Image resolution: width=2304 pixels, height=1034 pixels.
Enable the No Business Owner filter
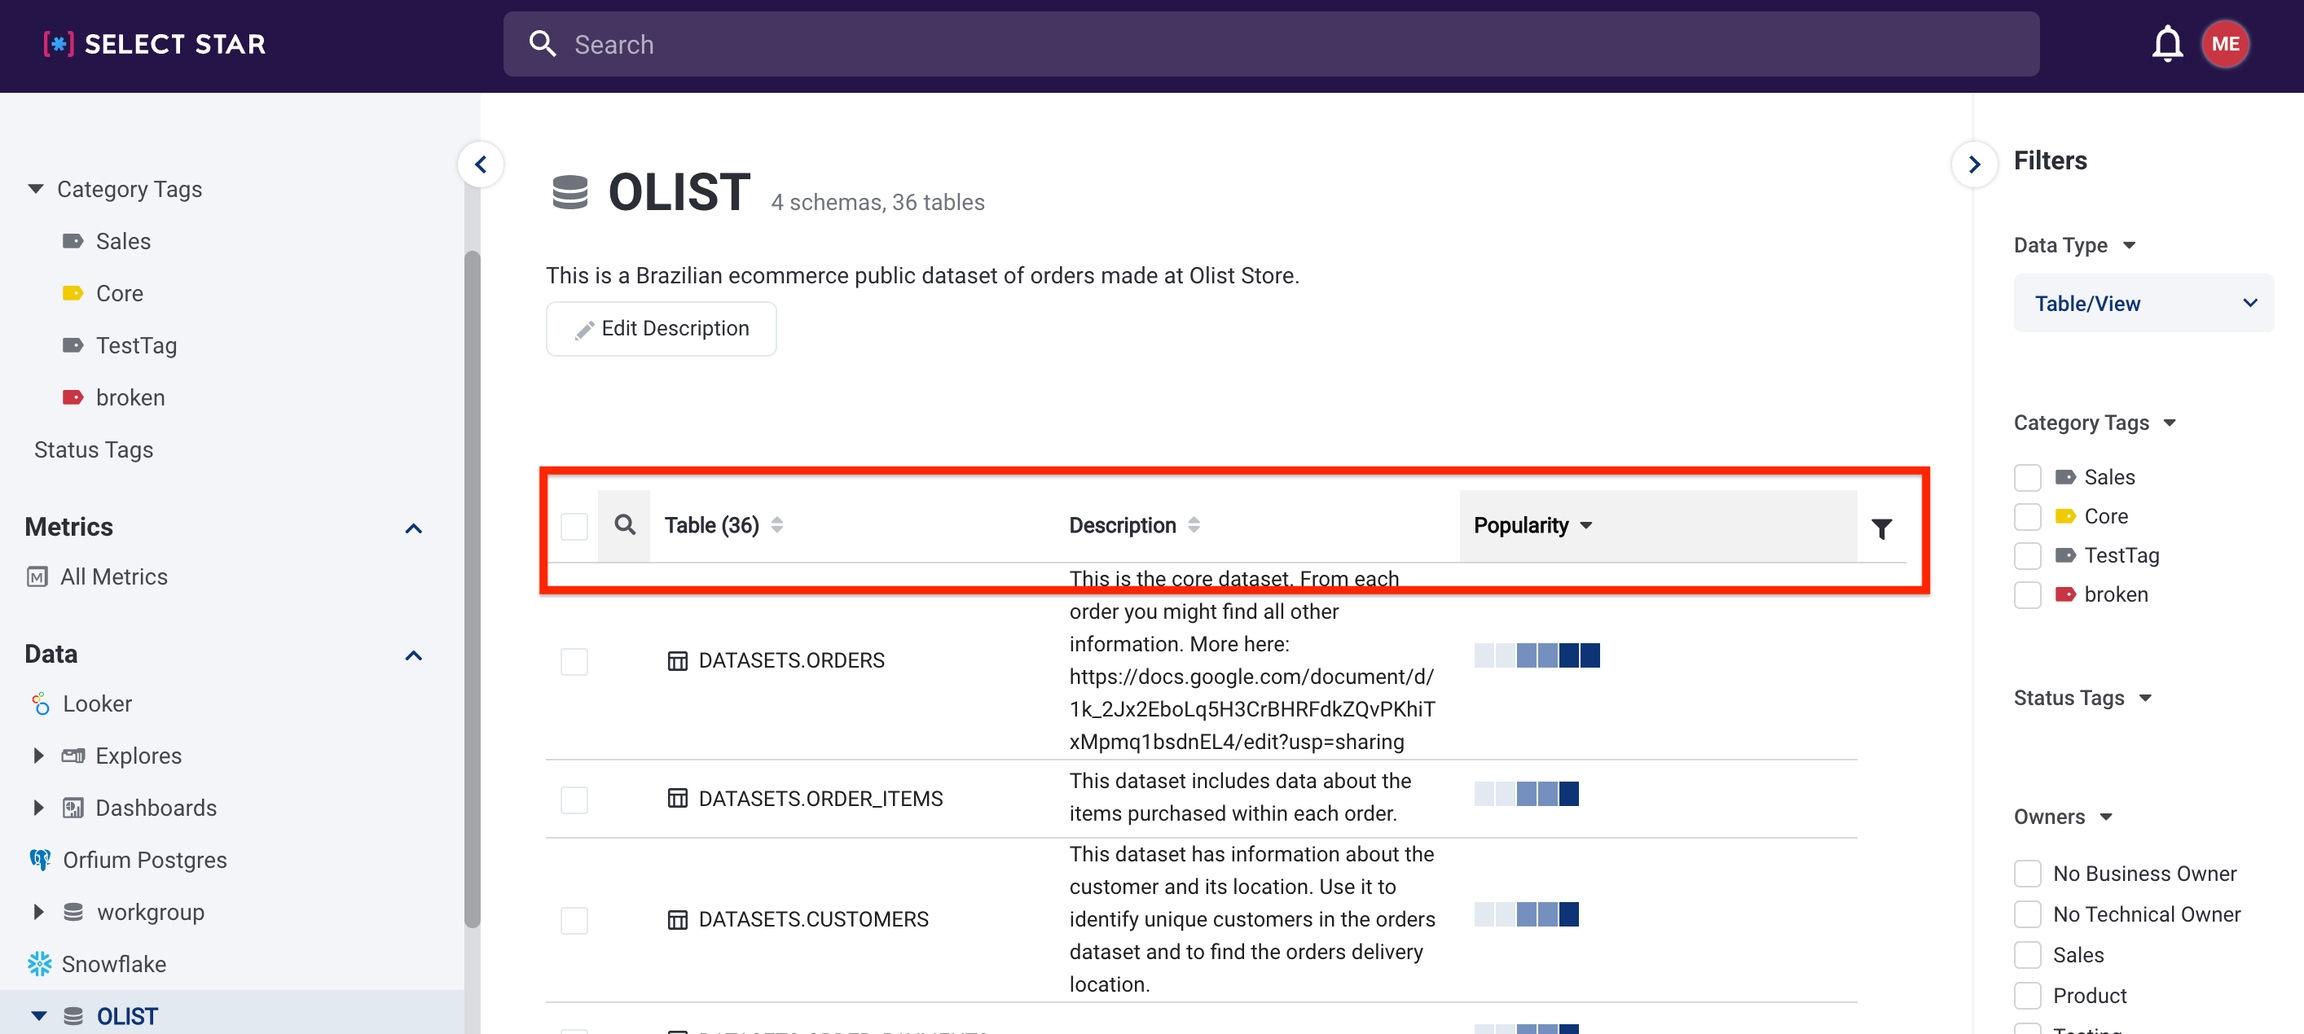coord(2027,874)
